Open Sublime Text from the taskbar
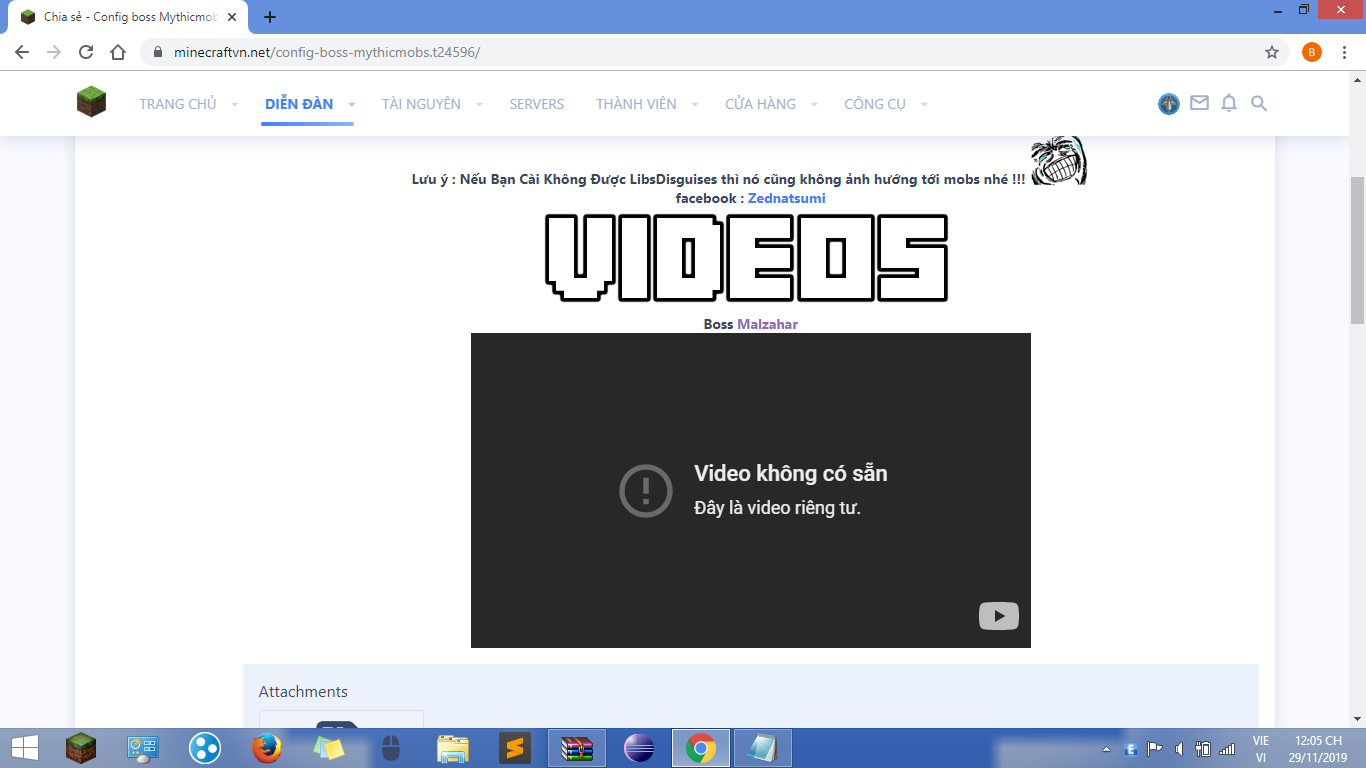 point(515,748)
